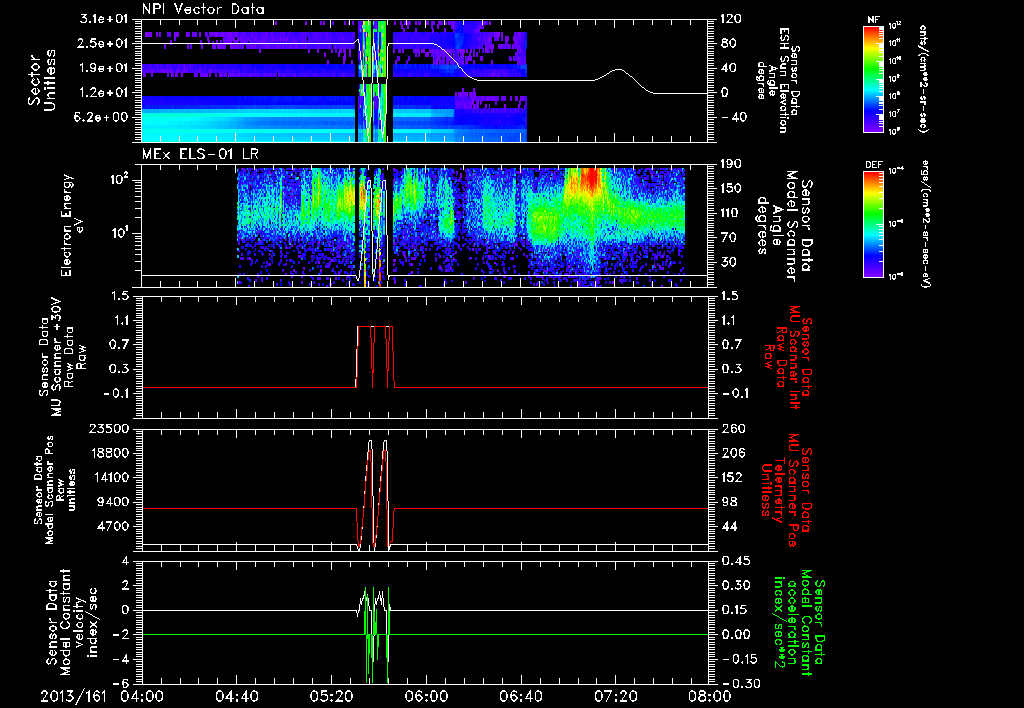
Task: Click the 'Electron Energy eV' axis label
Action: click(x=74, y=227)
